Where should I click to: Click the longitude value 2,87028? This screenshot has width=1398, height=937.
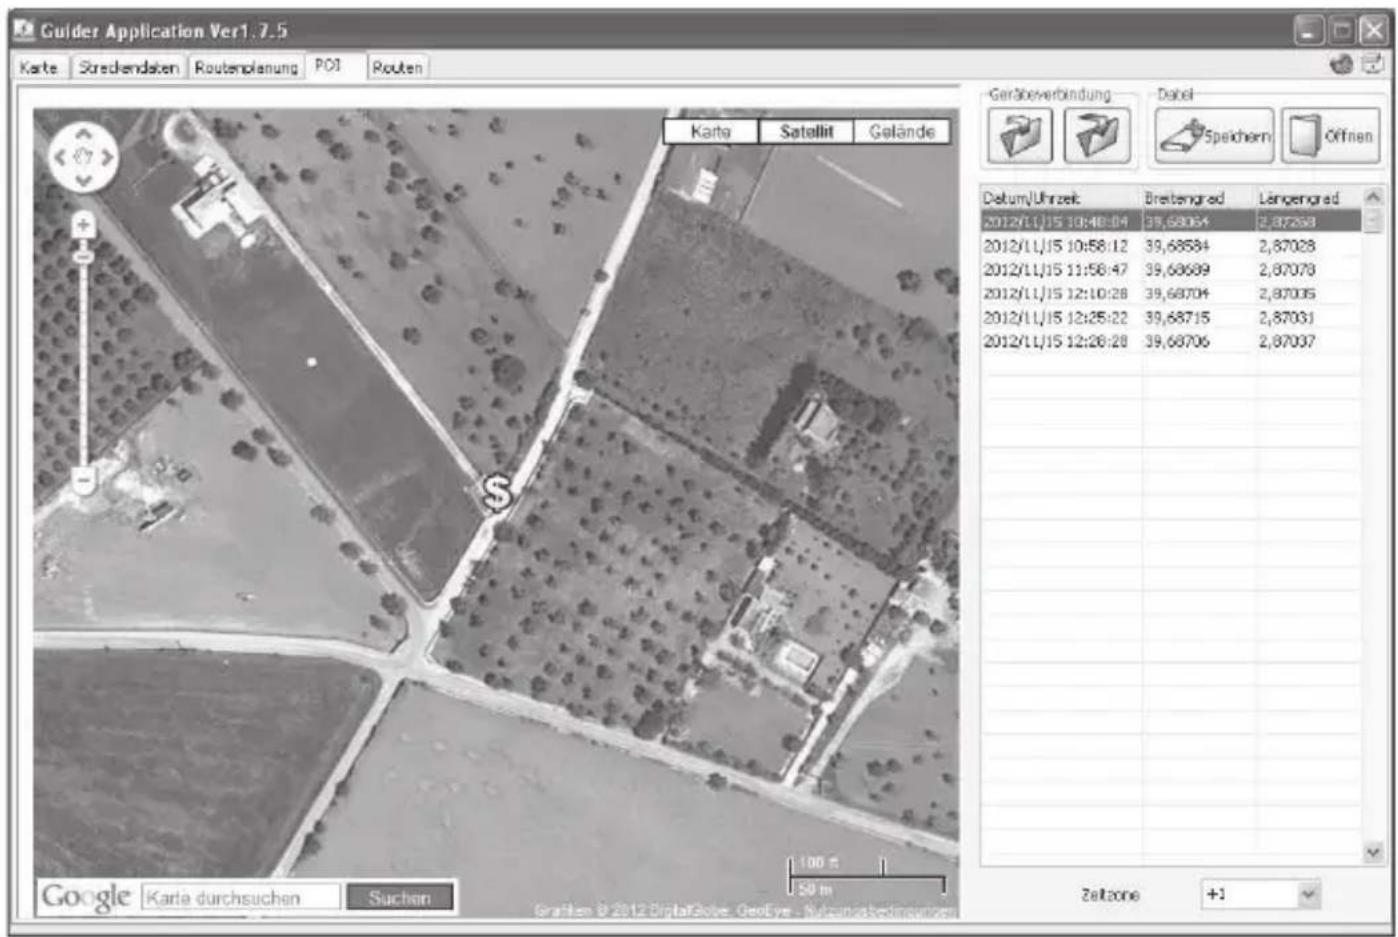coord(1286,245)
